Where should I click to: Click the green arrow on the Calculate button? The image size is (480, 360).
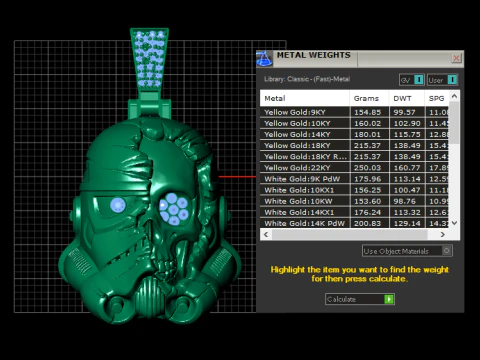[x=389, y=299]
